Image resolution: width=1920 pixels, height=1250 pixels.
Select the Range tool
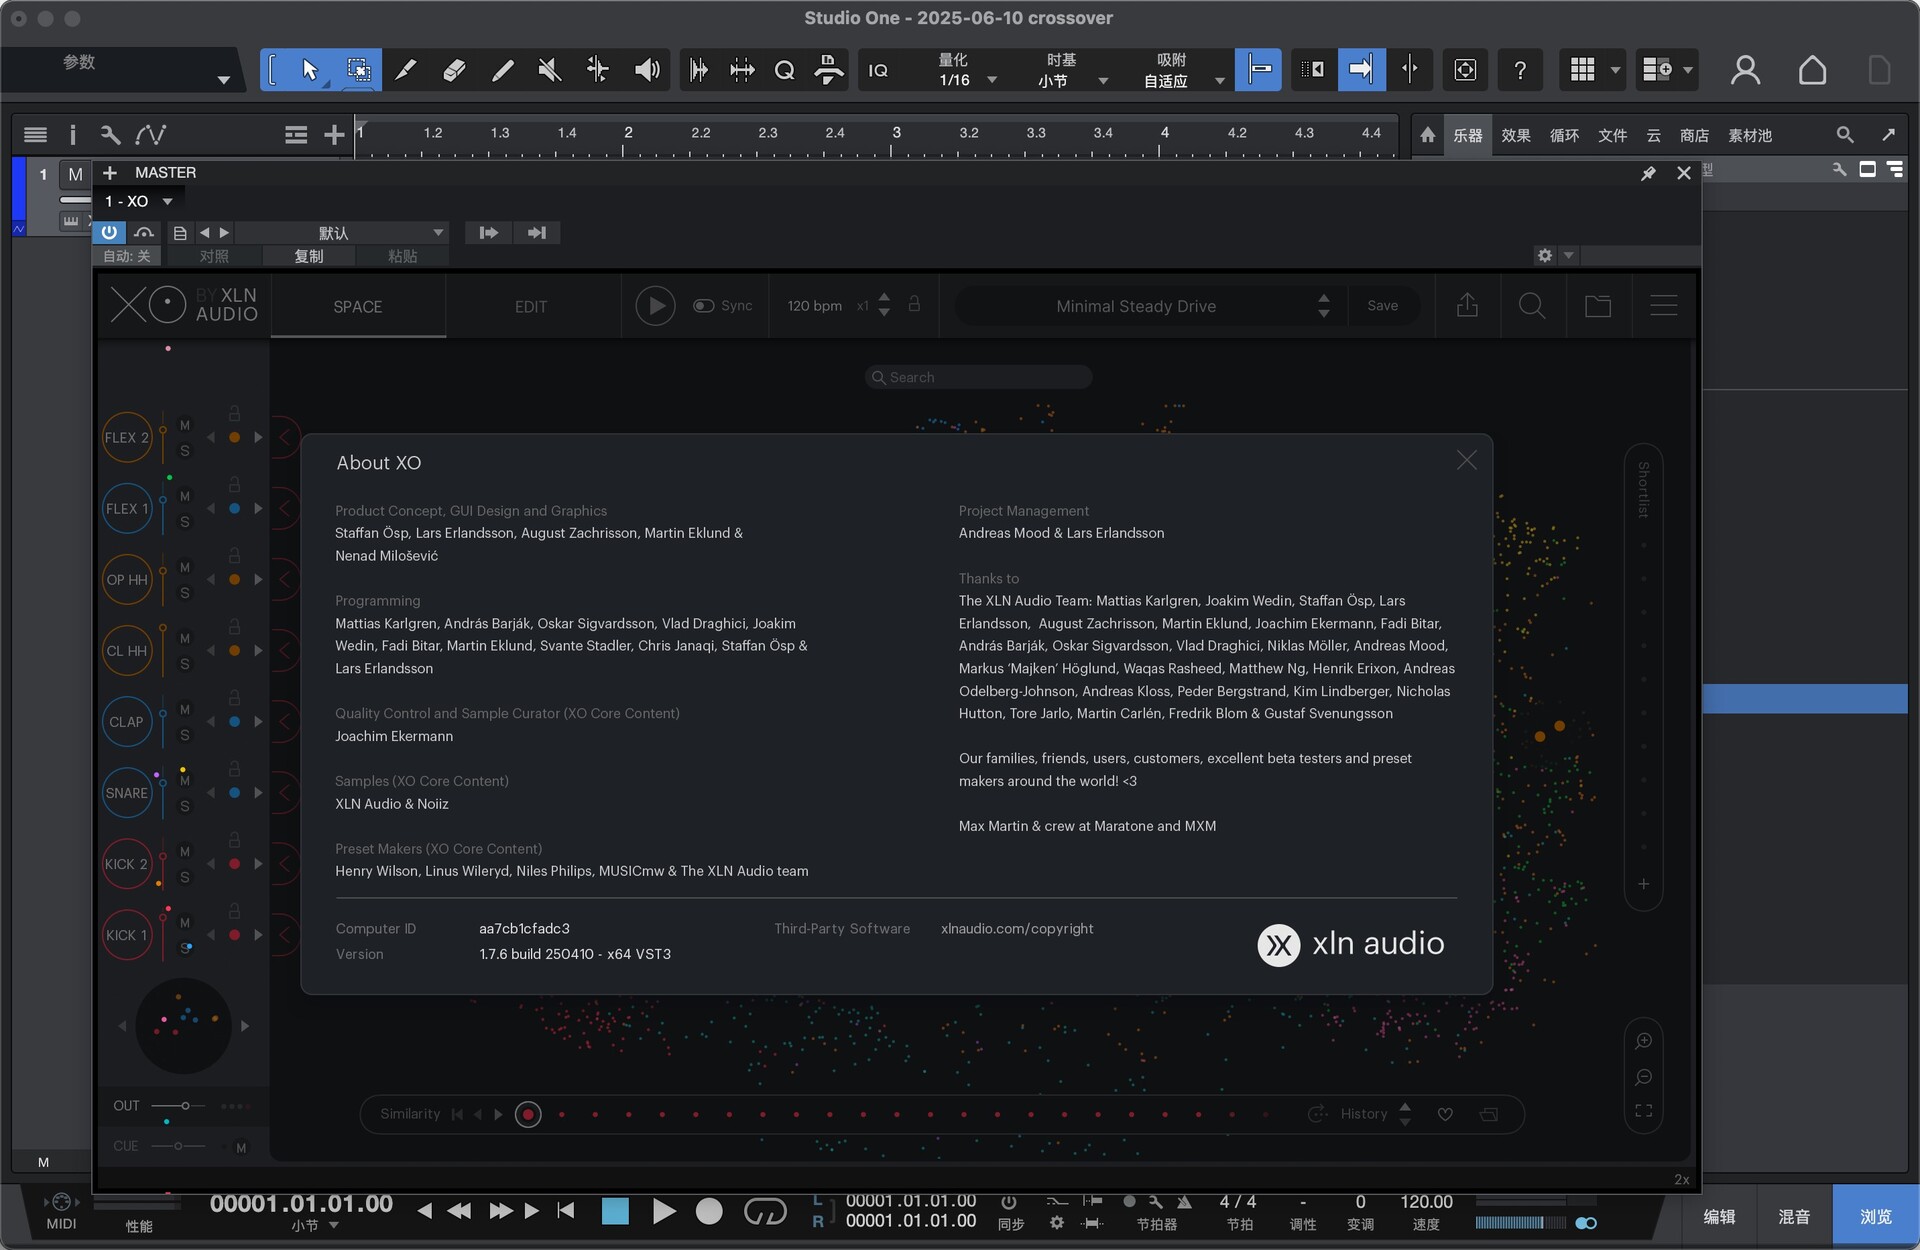(357, 69)
